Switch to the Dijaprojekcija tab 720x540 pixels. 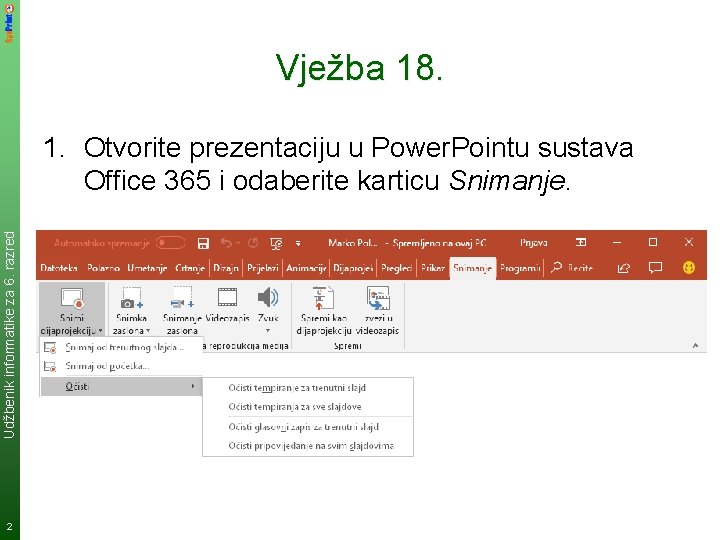tap(353, 268)
